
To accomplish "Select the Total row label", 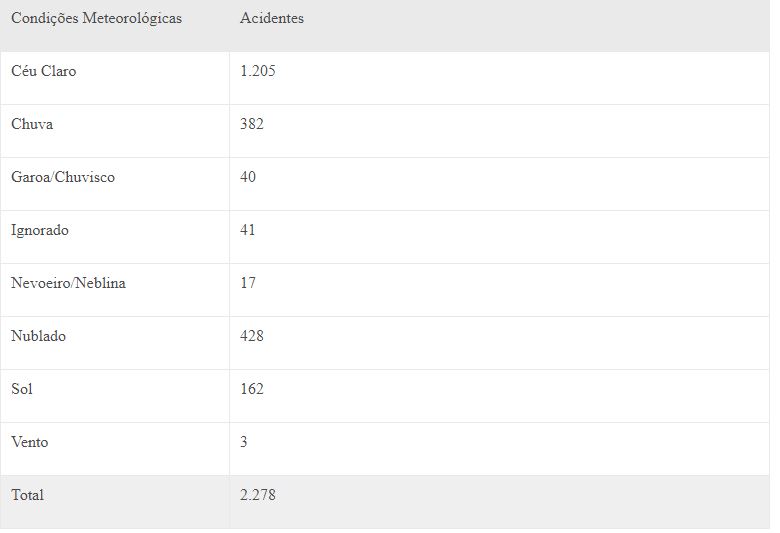I will pos(27,495).
